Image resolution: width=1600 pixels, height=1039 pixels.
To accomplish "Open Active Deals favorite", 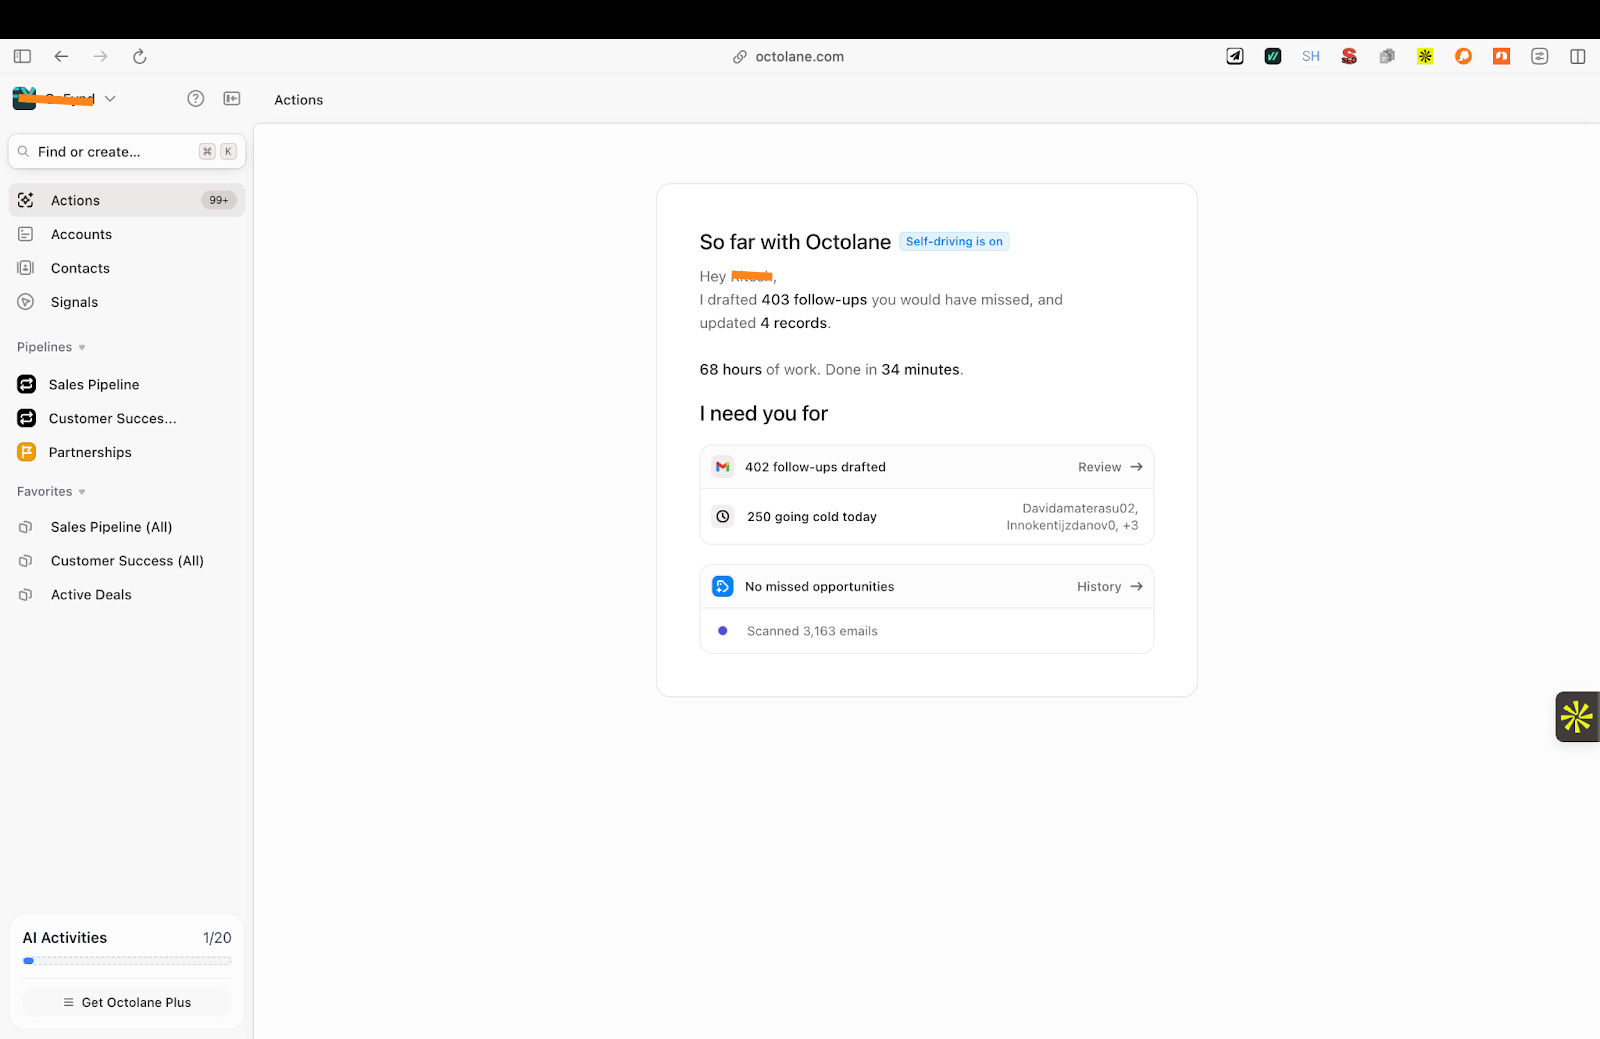I will (x=127, y=595).
